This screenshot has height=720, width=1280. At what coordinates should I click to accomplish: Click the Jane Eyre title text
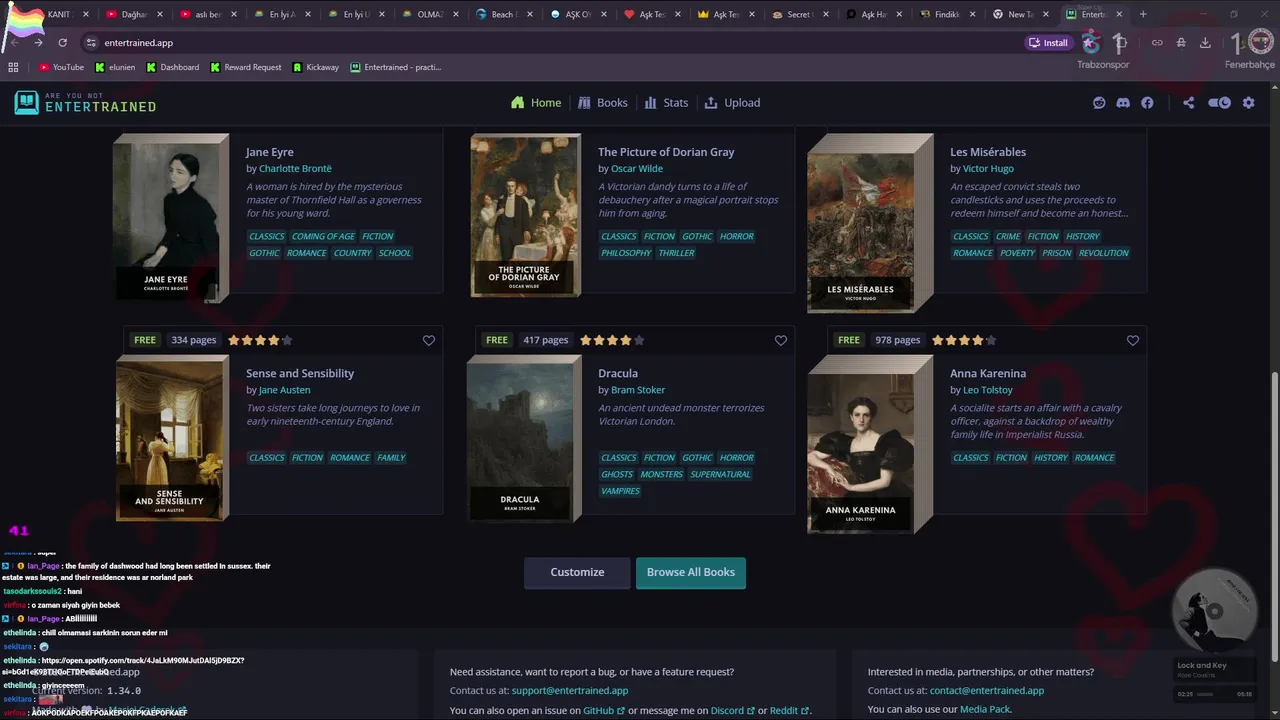(270, 152)
